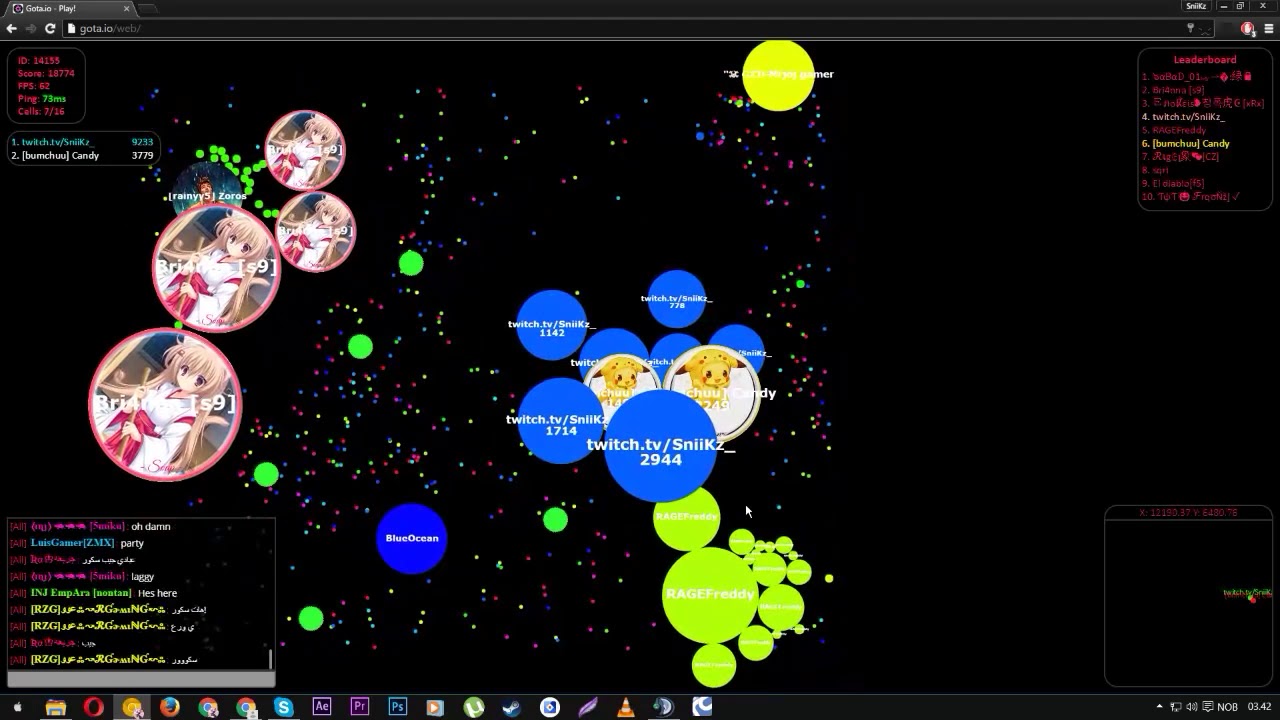Click 'Ping: 73ms' in the stats panel
The width and height of the screenshot is (1280, 720).
pyautogui.click(x=42, y=99)
